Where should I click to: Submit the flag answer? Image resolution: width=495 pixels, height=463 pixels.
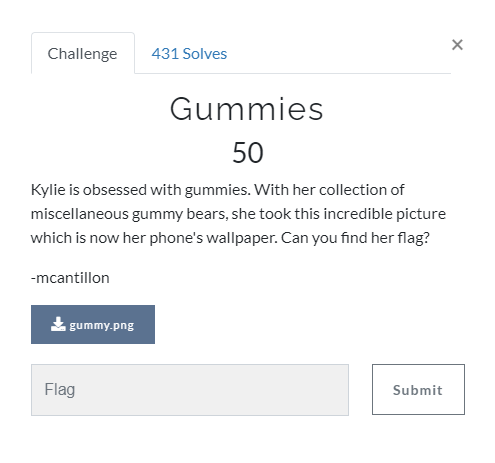tap(418, 389)
